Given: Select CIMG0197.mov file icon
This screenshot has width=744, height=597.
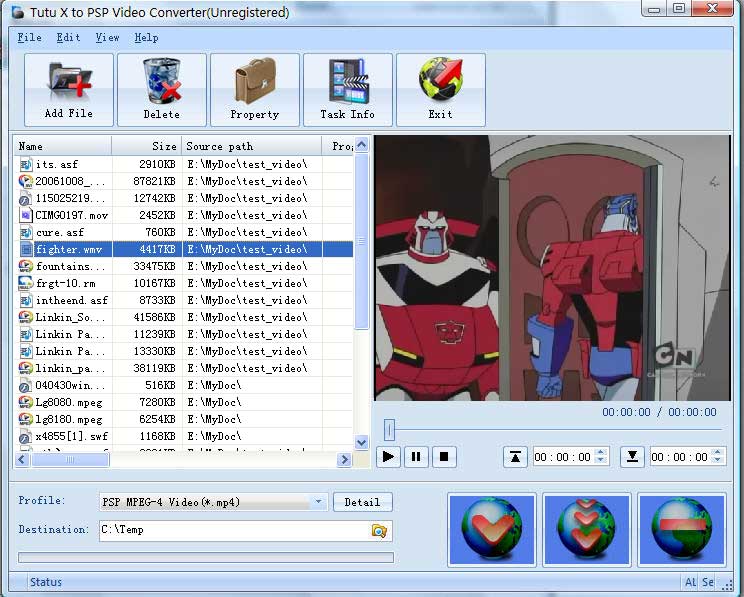Looking at the screenshot, I should click(26, 215).
